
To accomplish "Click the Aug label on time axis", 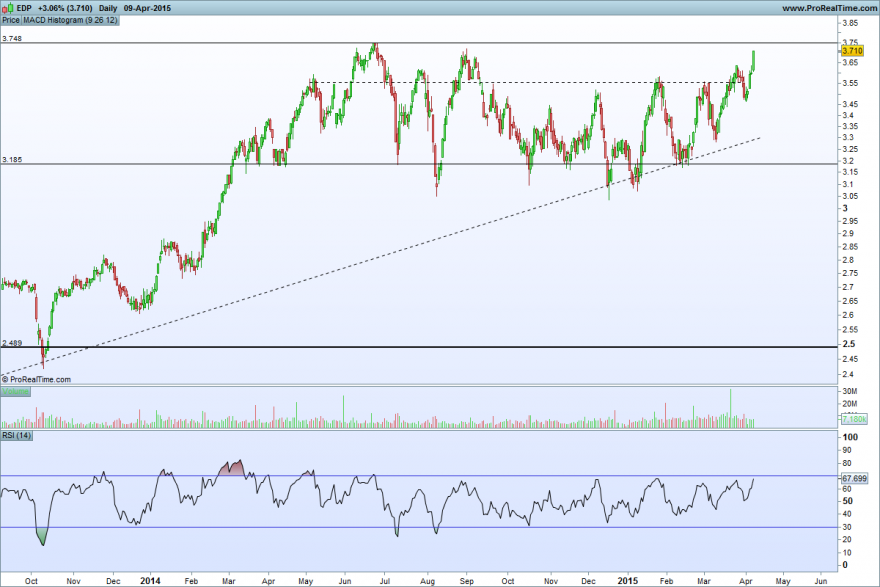I will coord(428,581).
